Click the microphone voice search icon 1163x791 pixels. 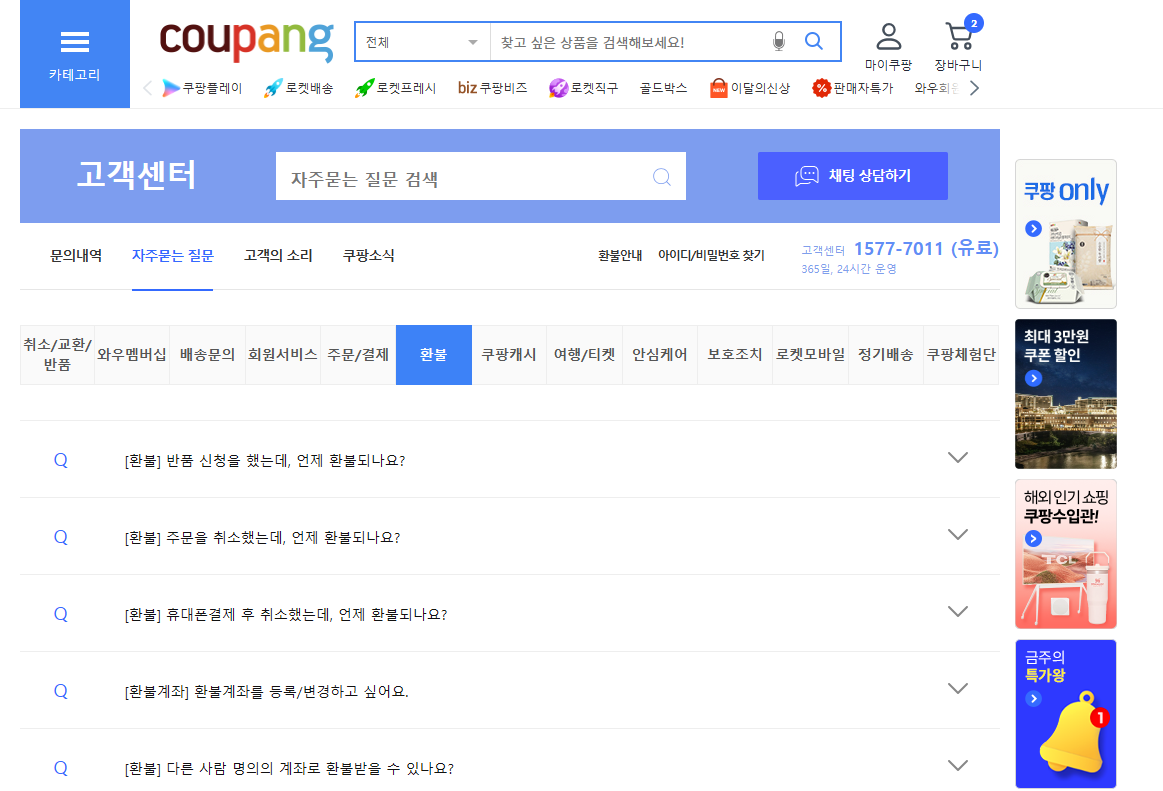778,42
